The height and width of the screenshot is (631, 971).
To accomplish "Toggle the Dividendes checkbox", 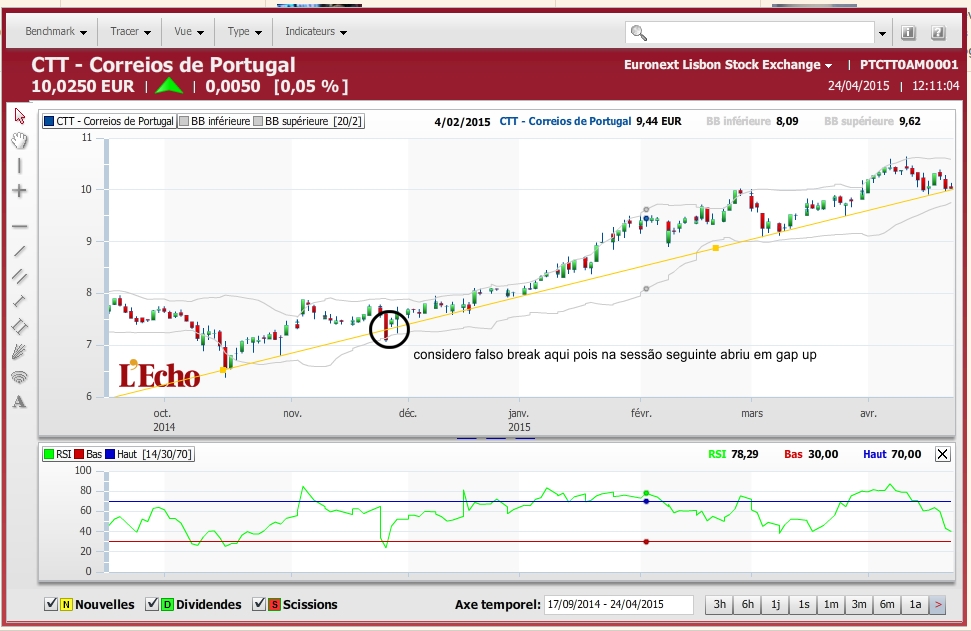I will point(152,604).
